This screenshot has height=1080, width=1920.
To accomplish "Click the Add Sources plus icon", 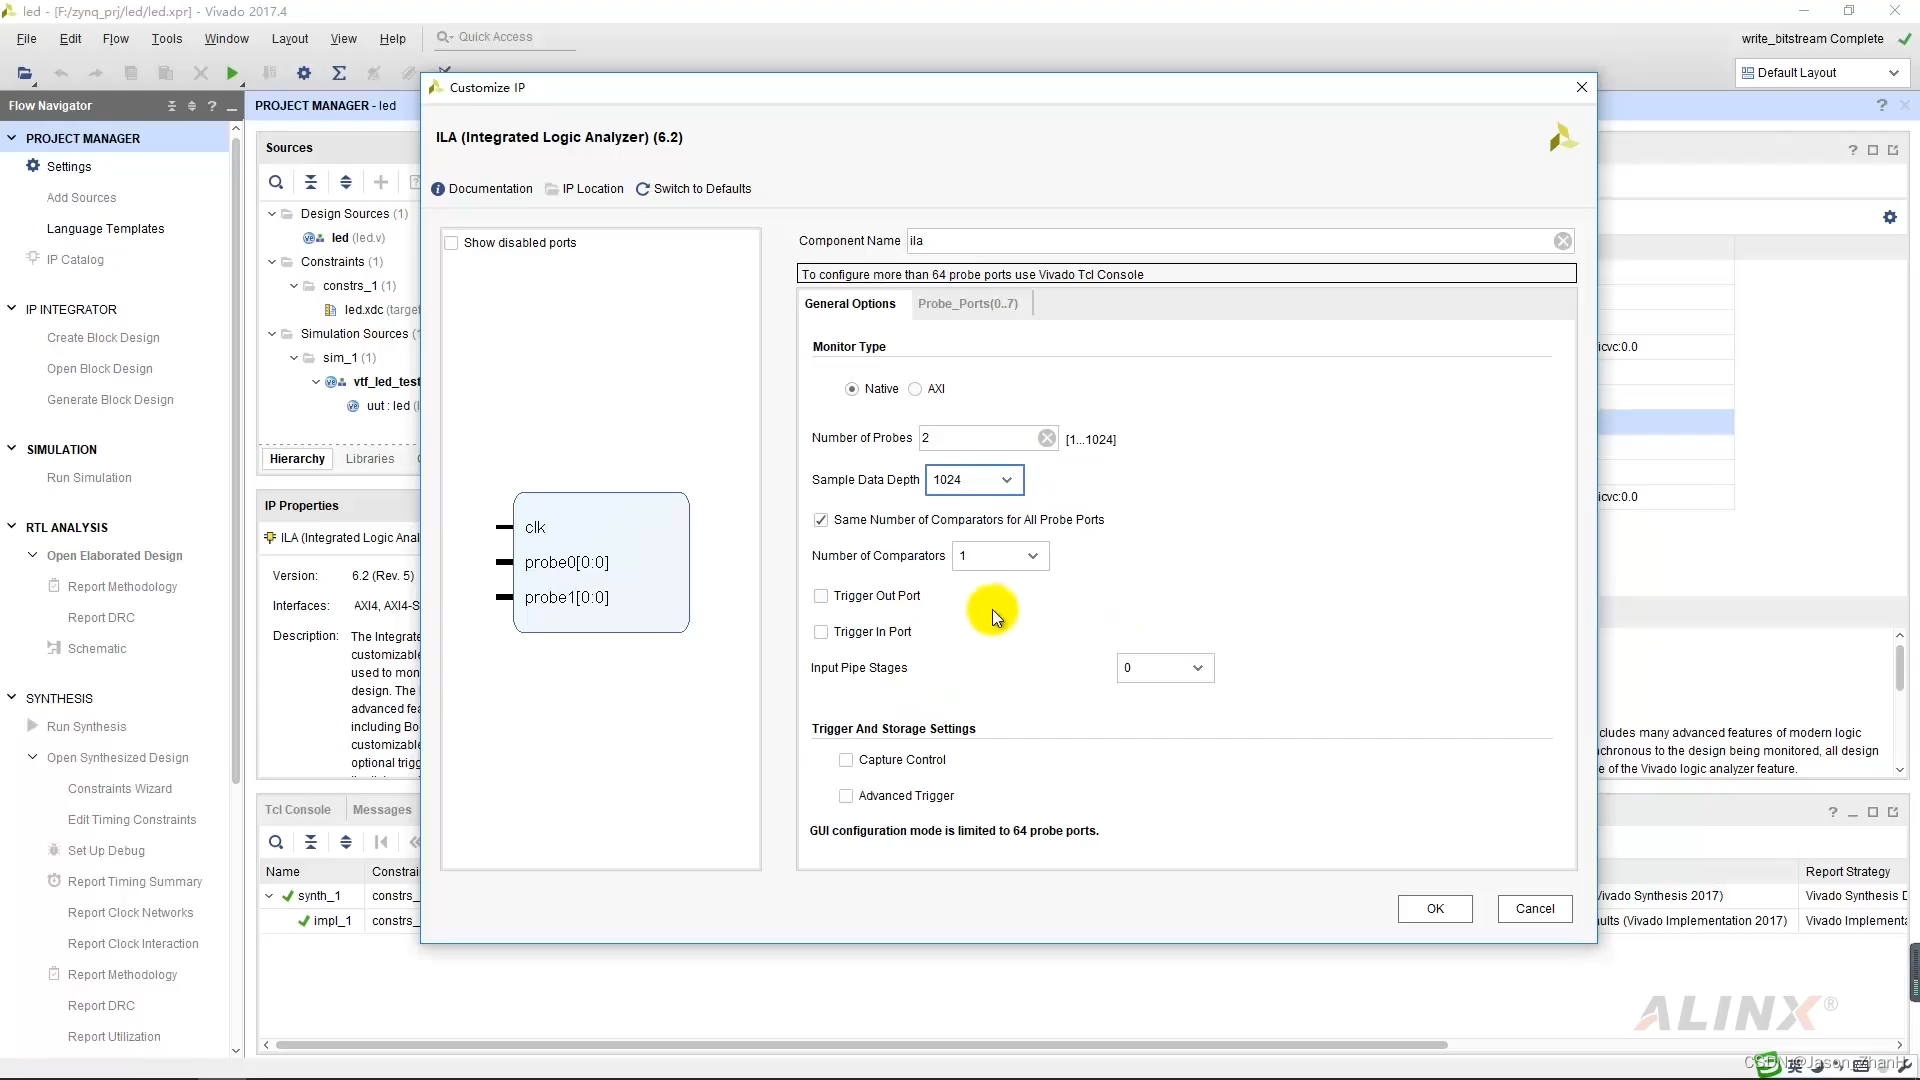I will click(x=381, y=182).
